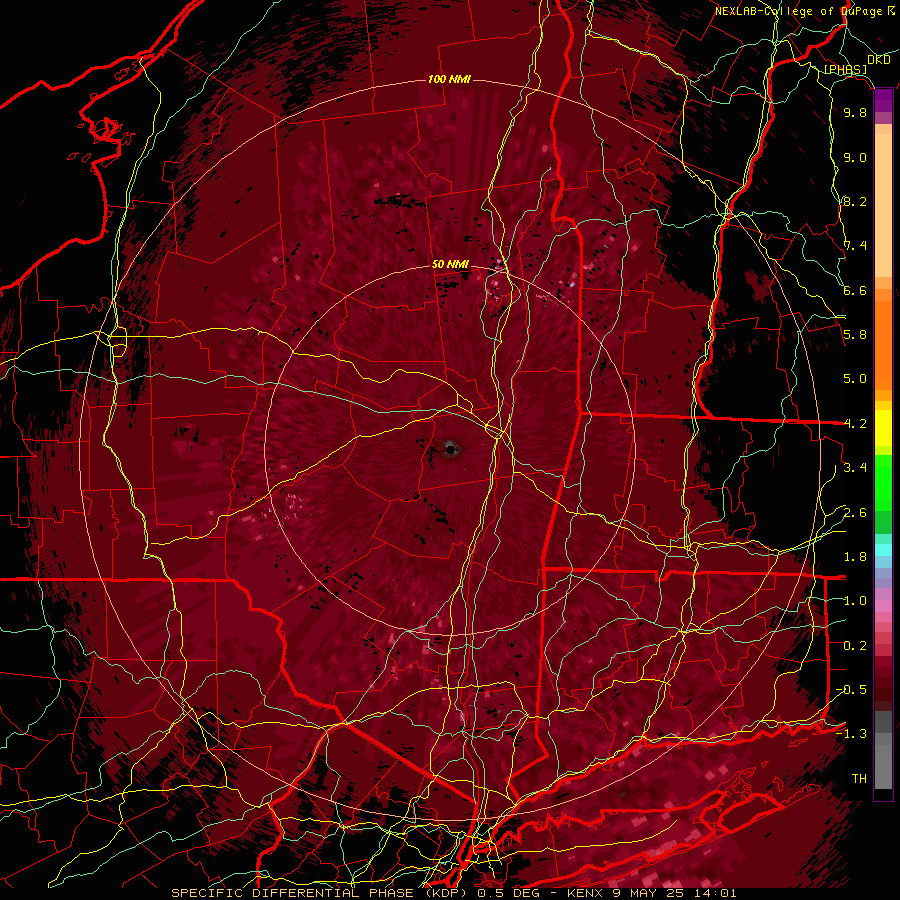Click the 1.8 scale value
Screen dimensions: 900x900
[855, 557]
